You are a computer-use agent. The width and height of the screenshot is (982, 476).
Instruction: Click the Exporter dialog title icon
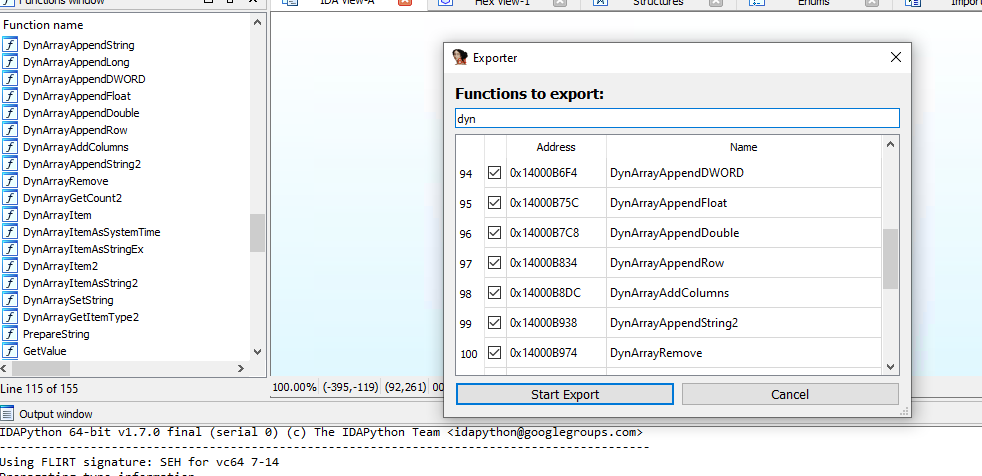pos(460,58)
